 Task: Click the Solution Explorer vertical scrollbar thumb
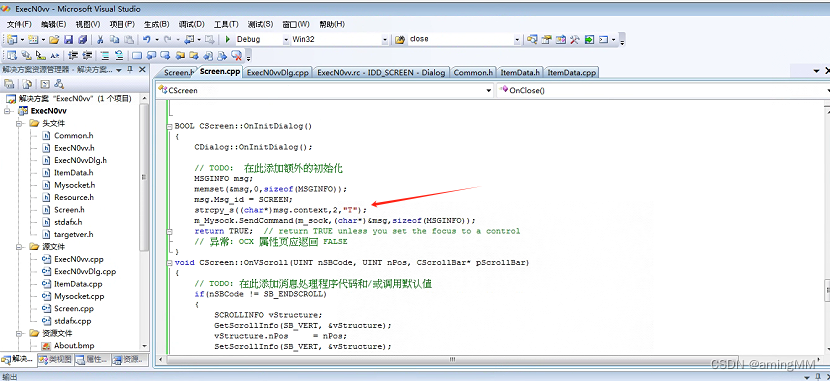click(x=144, y=177)
